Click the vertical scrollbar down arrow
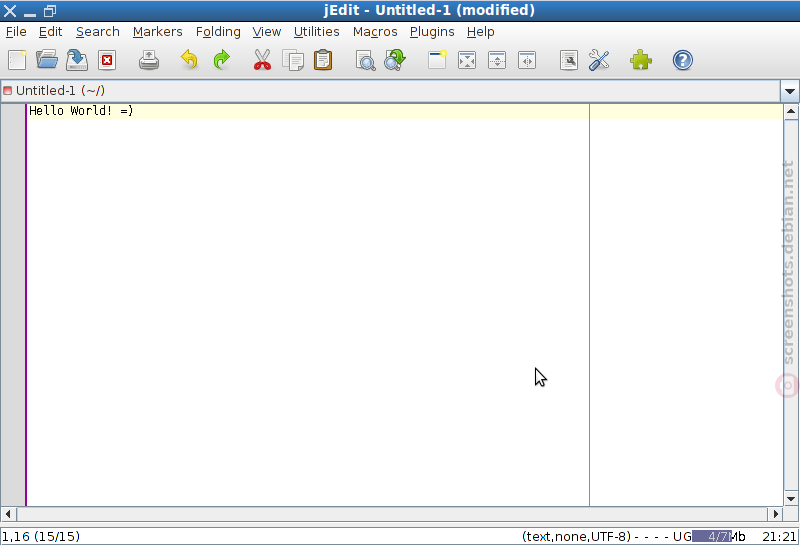The height and width of the screenshot is (546, 800). pyautogui.click(x=791, y=499)
